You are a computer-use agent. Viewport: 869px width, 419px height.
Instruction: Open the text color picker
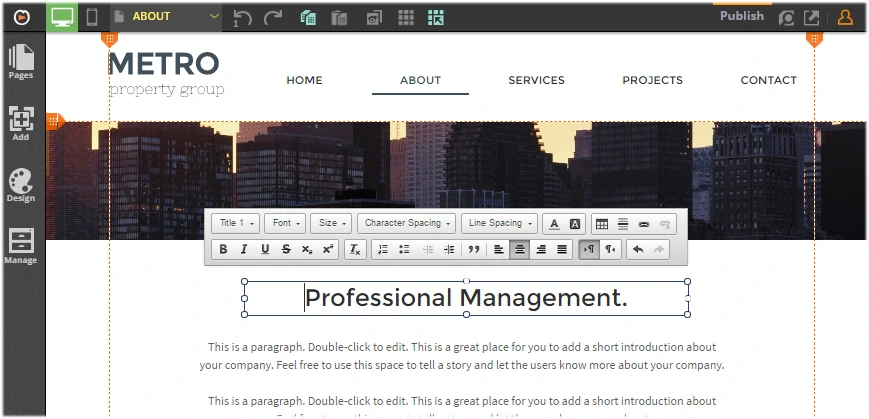[554, 224]
